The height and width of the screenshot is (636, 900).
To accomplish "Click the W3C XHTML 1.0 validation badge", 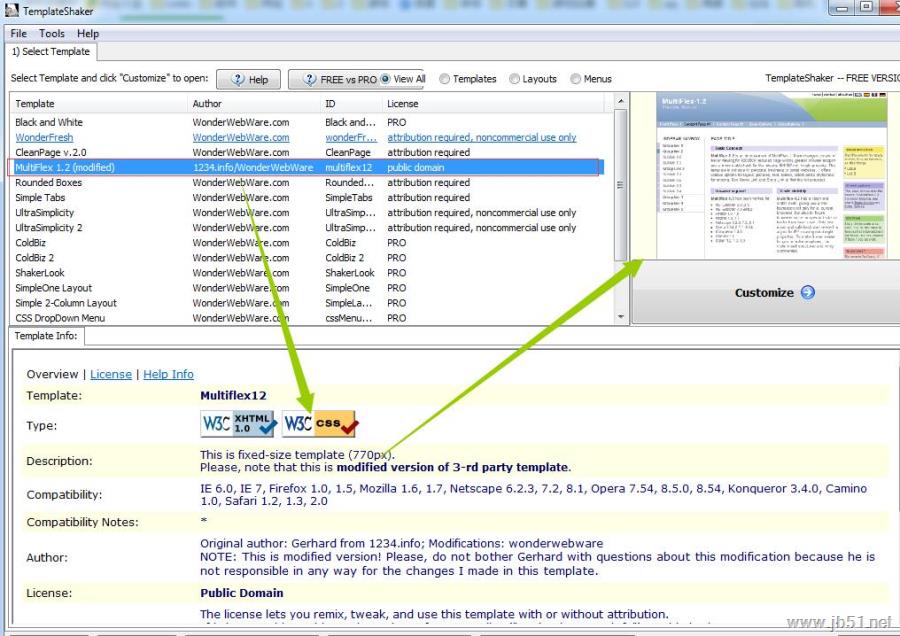I will tap(239, 424).
